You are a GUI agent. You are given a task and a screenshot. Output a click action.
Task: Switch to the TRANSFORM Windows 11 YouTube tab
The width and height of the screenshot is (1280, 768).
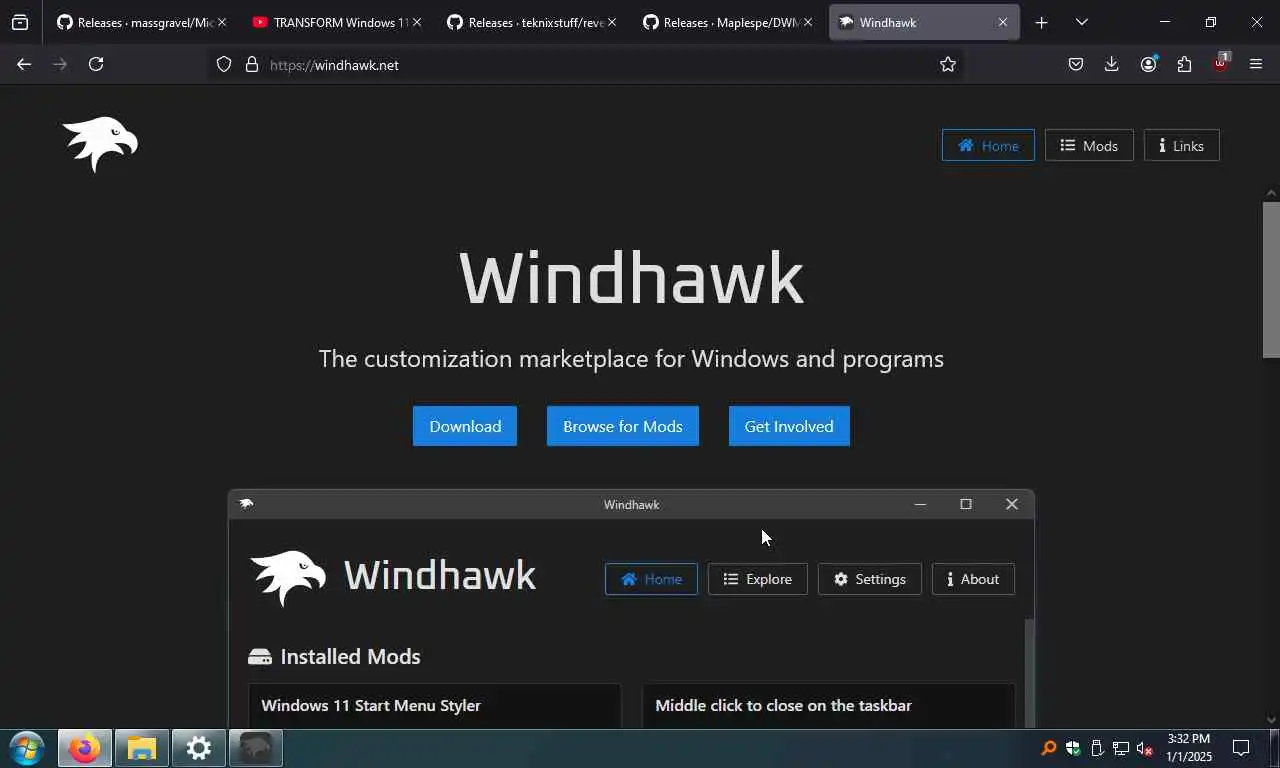point(337,22)
